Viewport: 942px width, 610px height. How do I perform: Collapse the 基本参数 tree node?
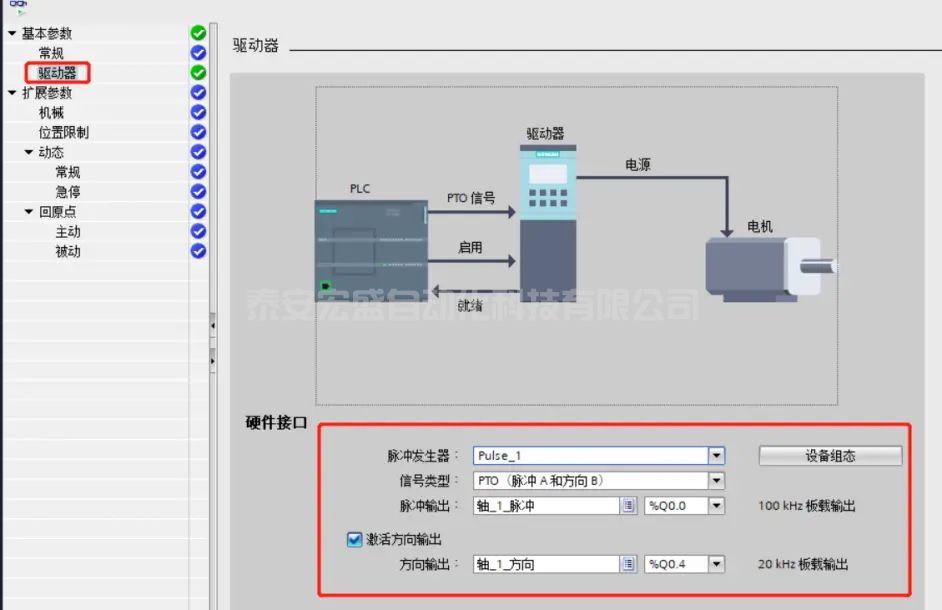pos(12,34)
